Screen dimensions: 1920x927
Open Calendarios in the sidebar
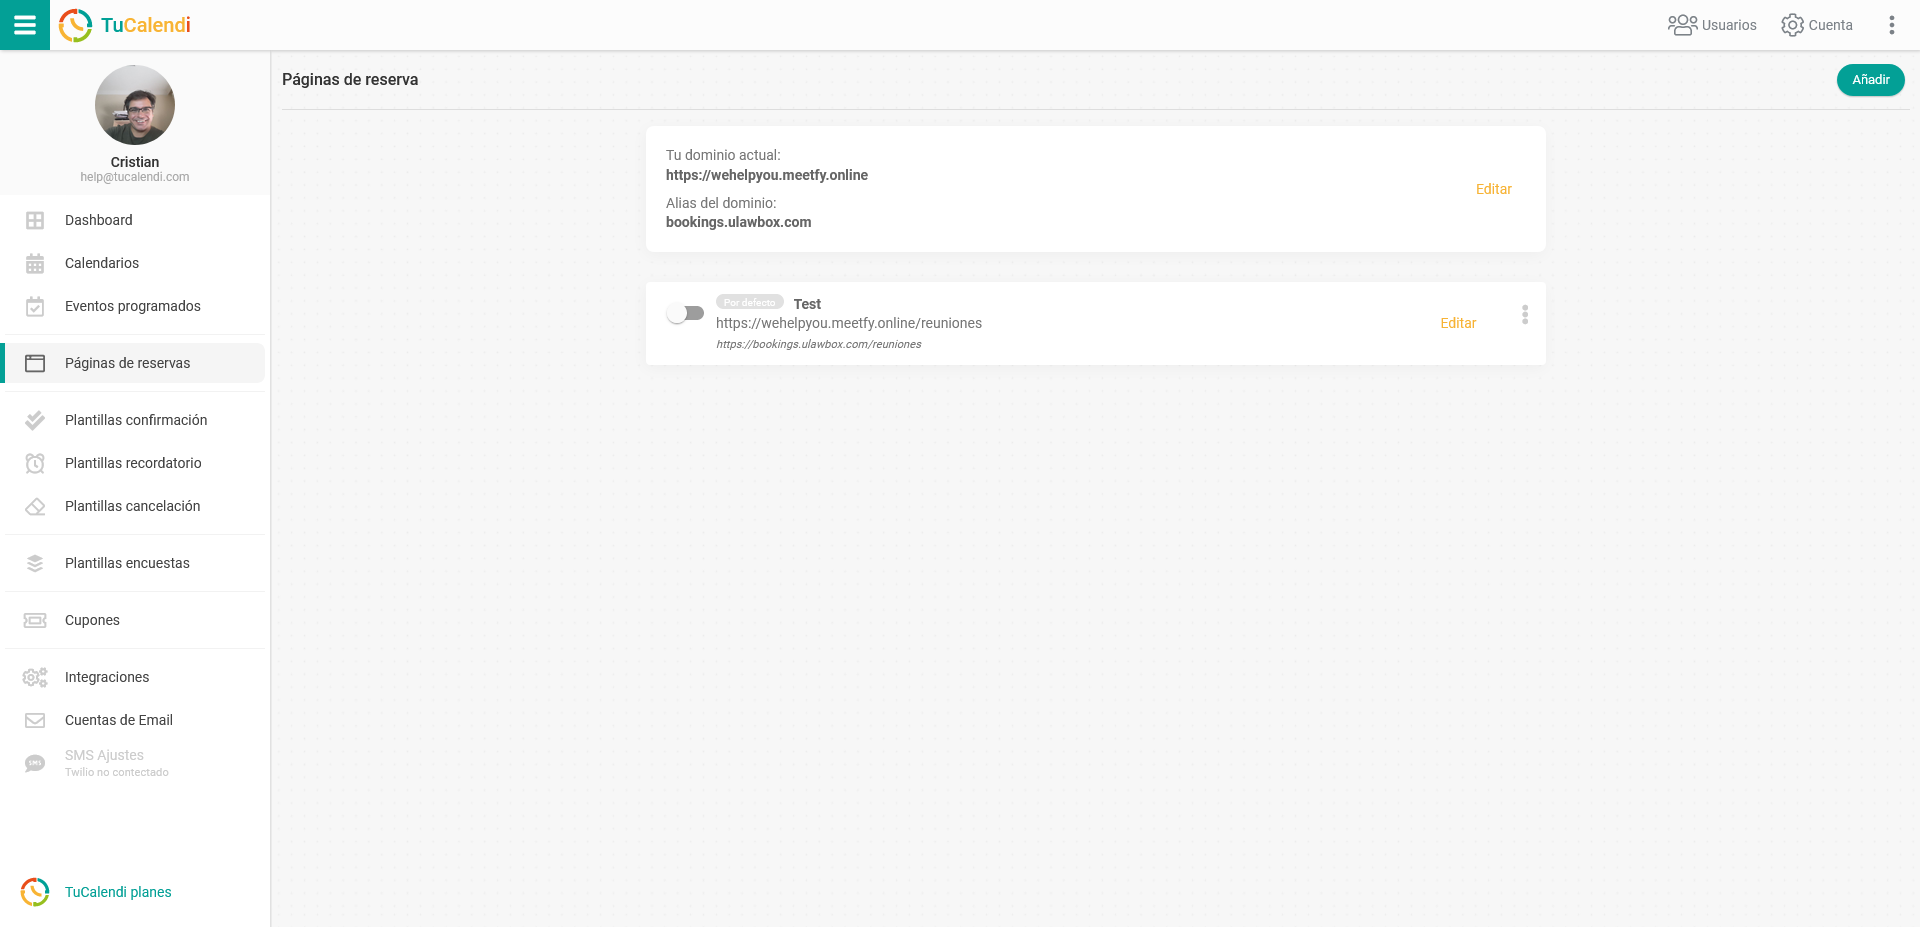click(x=101, y=263)
